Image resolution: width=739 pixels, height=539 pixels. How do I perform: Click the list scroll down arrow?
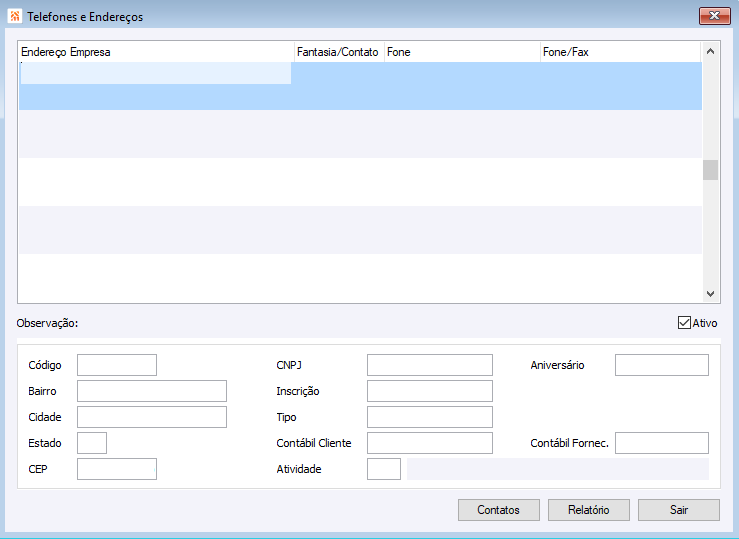(711, 294)
